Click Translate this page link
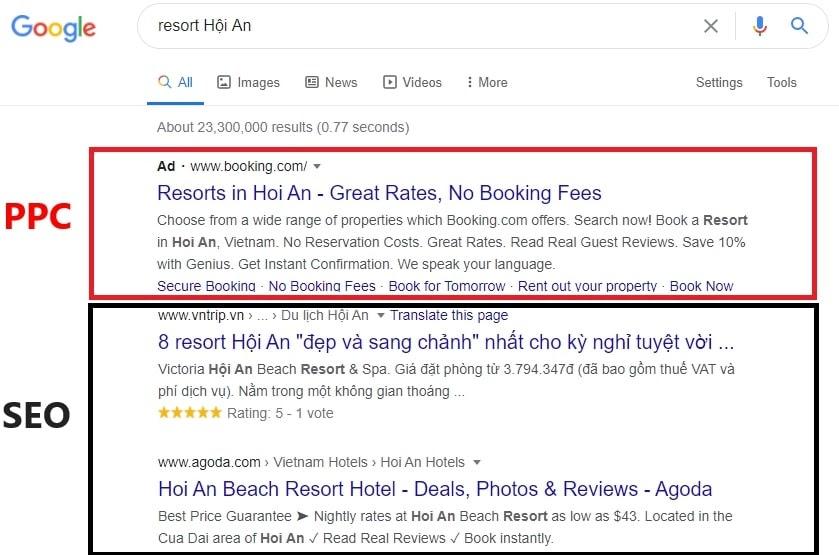839x555 pixels. 449,315
